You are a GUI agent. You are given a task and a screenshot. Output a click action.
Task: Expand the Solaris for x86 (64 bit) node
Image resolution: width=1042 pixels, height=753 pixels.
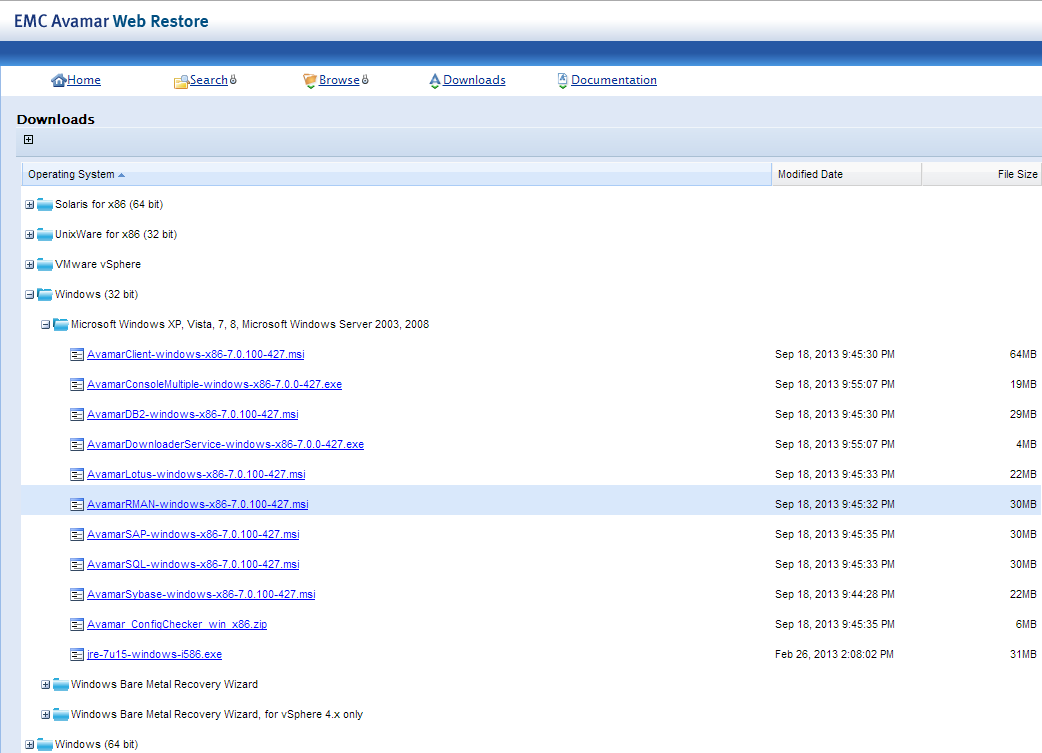click(29, 205)
